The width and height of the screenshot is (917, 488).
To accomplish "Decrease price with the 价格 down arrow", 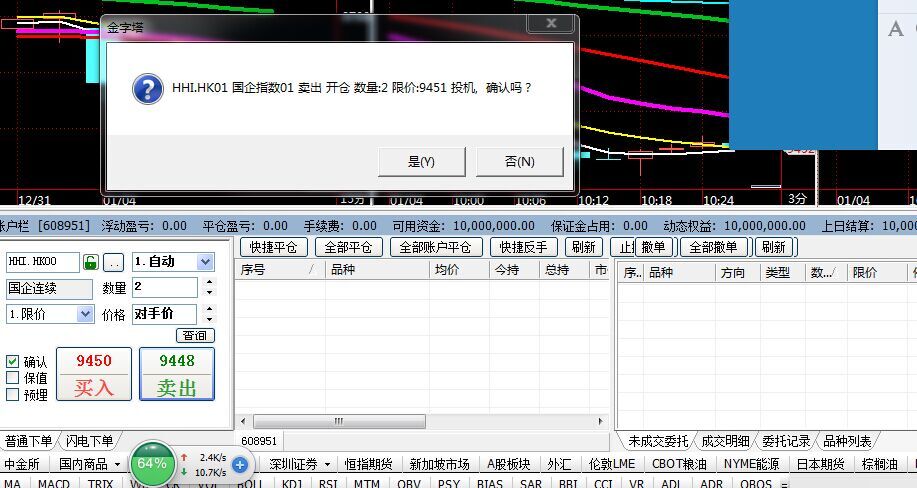I will point(208,319).
